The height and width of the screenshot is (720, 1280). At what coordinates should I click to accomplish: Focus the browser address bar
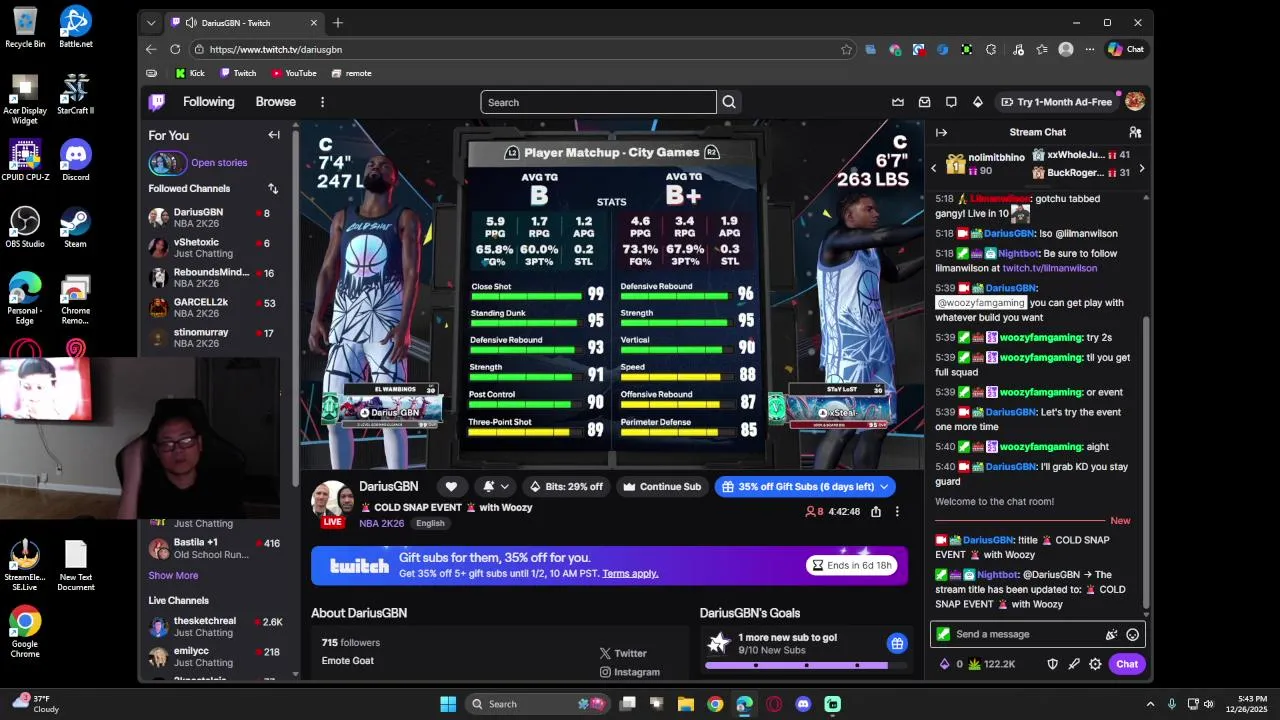pyautogui.click(x=521, y=49)
